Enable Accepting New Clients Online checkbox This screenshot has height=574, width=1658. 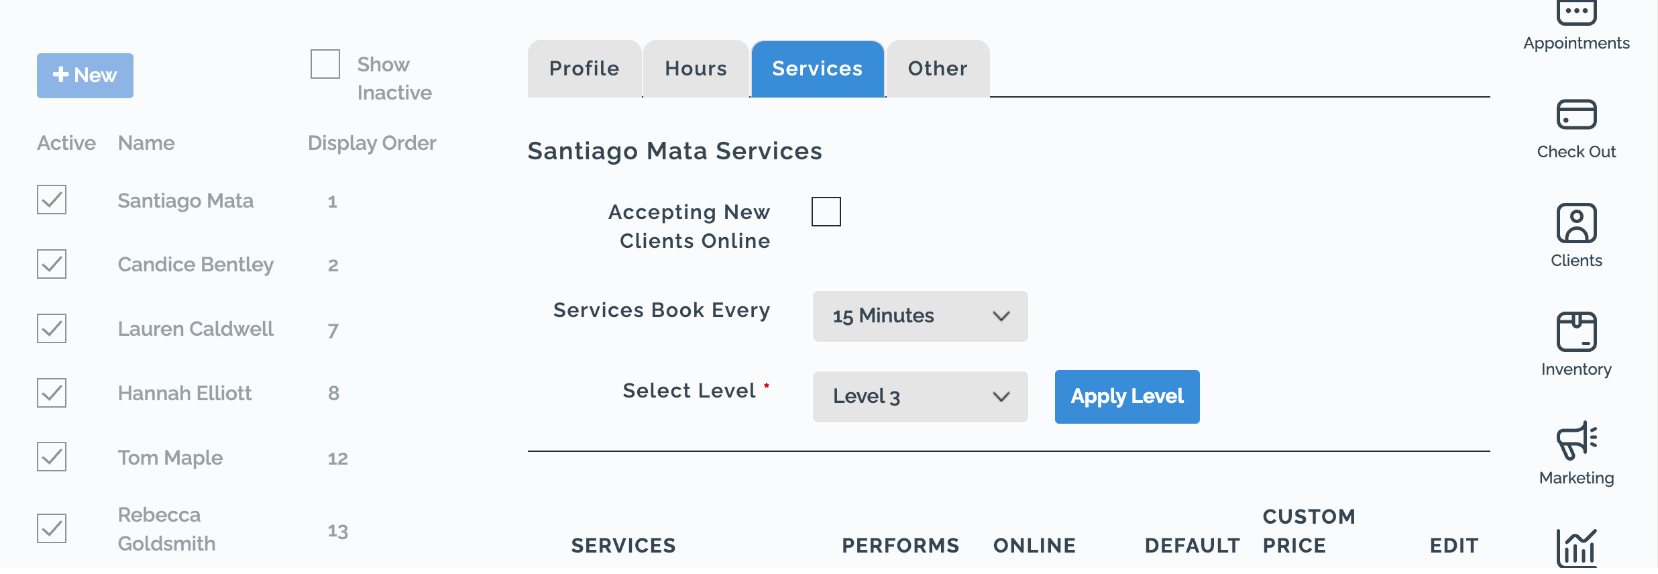pos(826,212)
